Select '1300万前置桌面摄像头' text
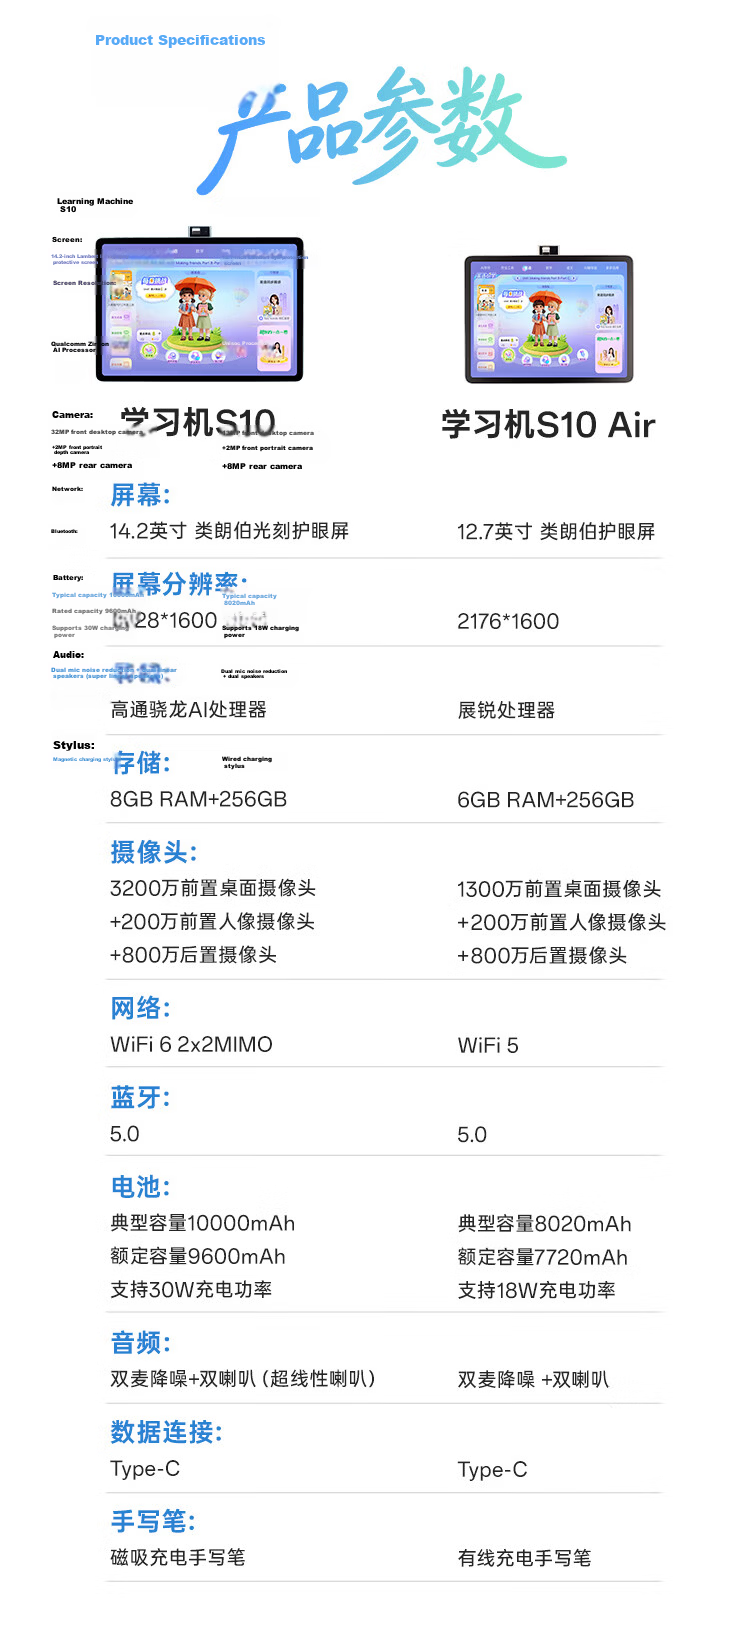750x1636 pixels. tap(559, 889)
